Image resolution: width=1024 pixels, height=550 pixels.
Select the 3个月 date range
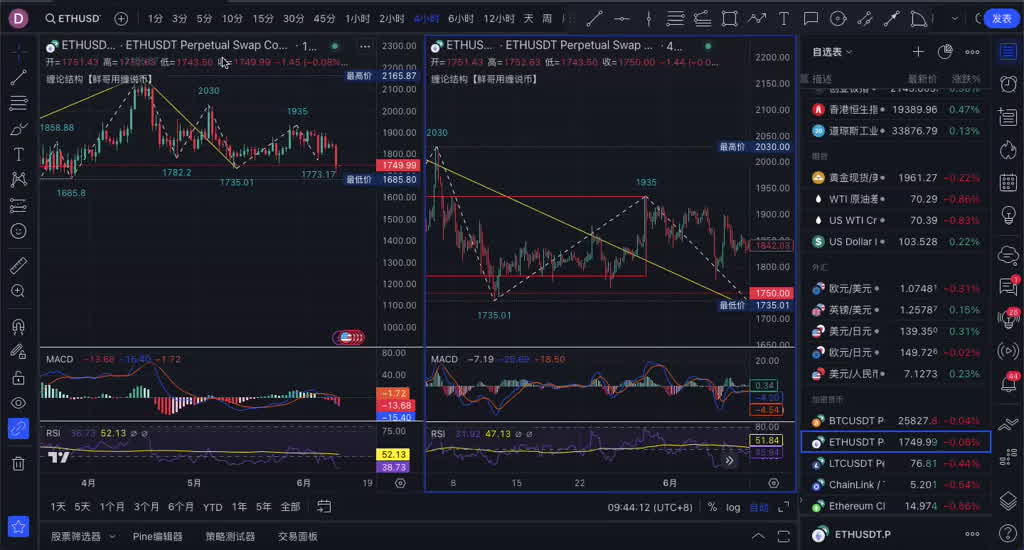coord(147,507)
